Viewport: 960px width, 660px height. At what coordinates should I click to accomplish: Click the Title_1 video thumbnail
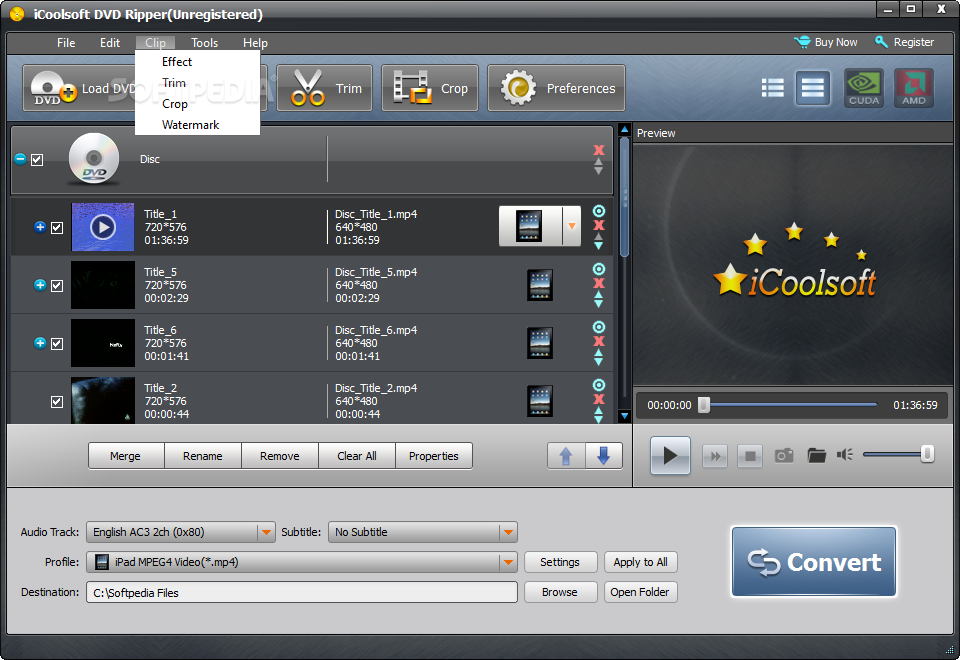pyautogui.click(x=103, y=227)
